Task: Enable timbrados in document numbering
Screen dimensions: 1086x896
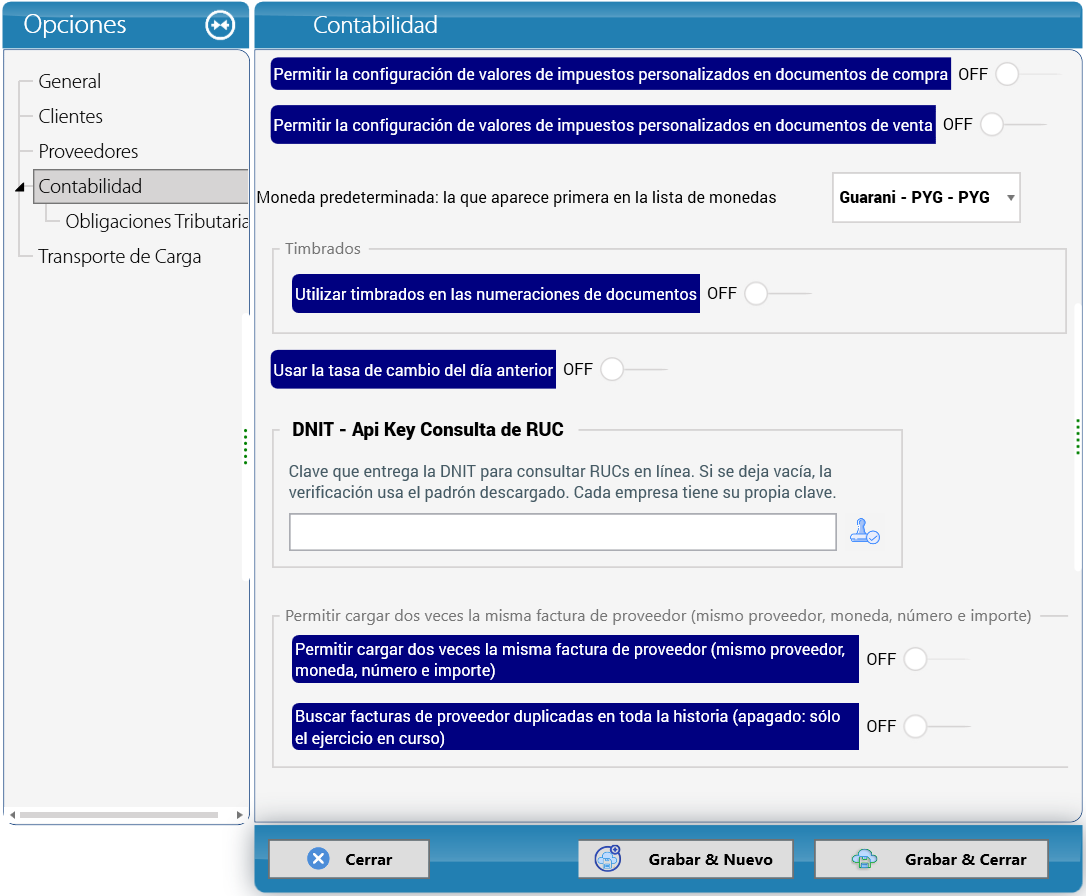Action: (x=777, y=294)
